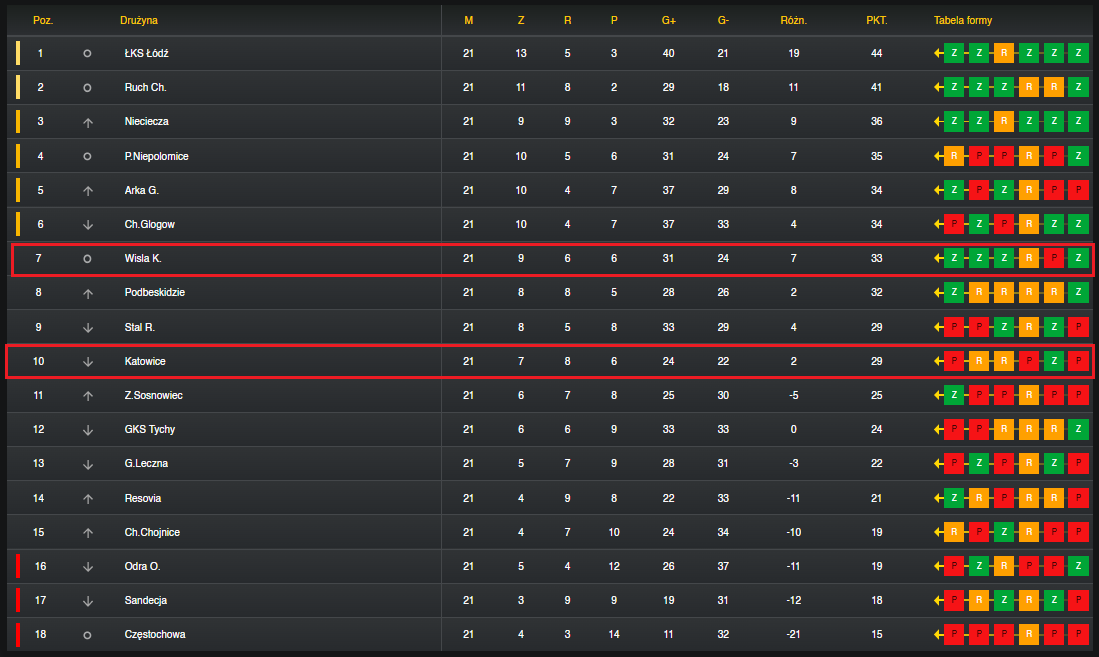Open the Arka G. team link

point(142,190)
